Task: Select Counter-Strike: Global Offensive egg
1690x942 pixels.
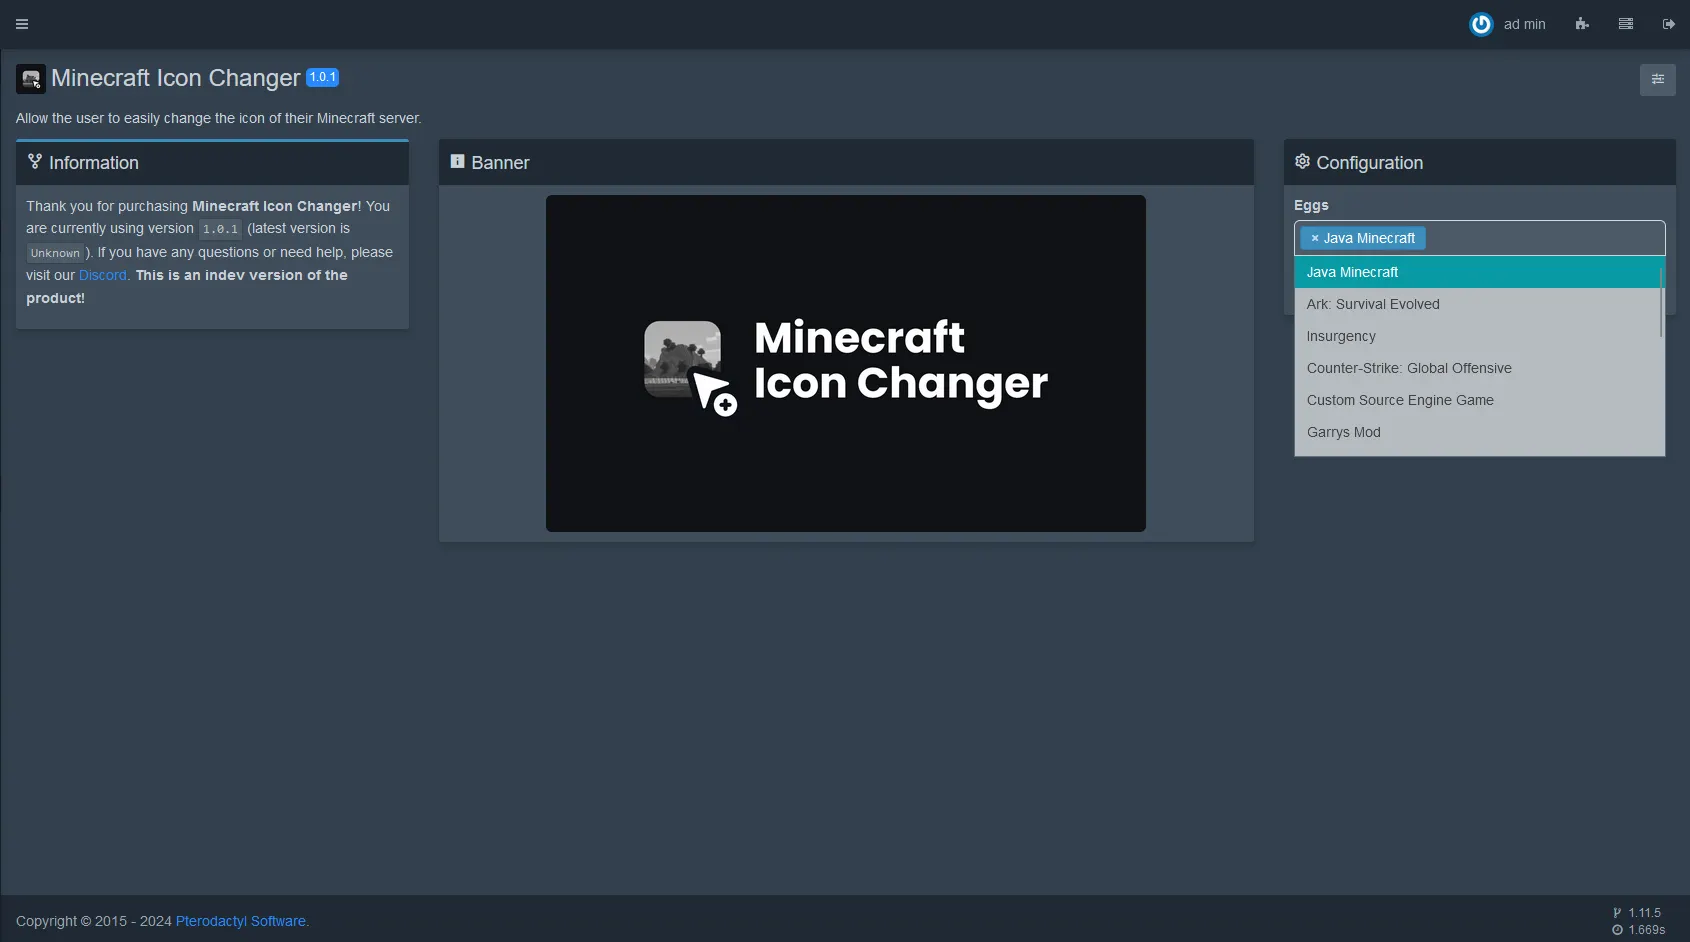Action: (1409, 368)
